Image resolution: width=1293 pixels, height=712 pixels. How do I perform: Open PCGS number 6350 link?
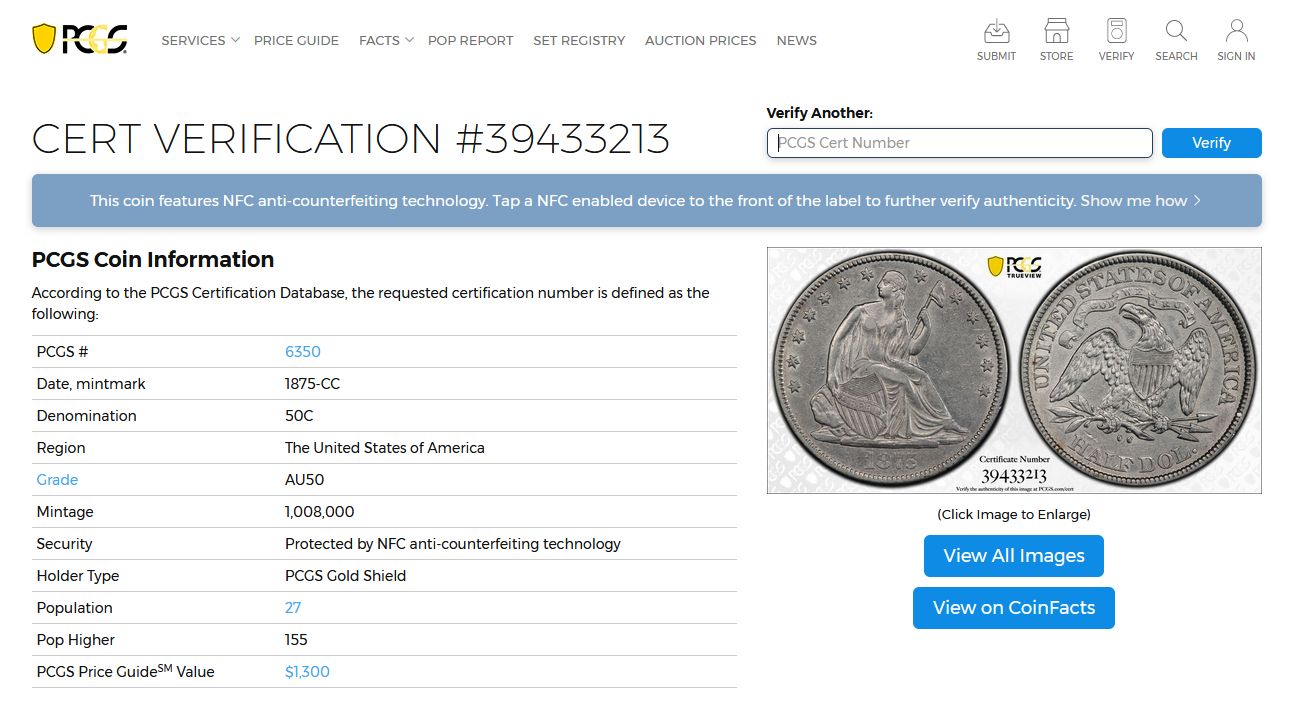click(303, 352)
